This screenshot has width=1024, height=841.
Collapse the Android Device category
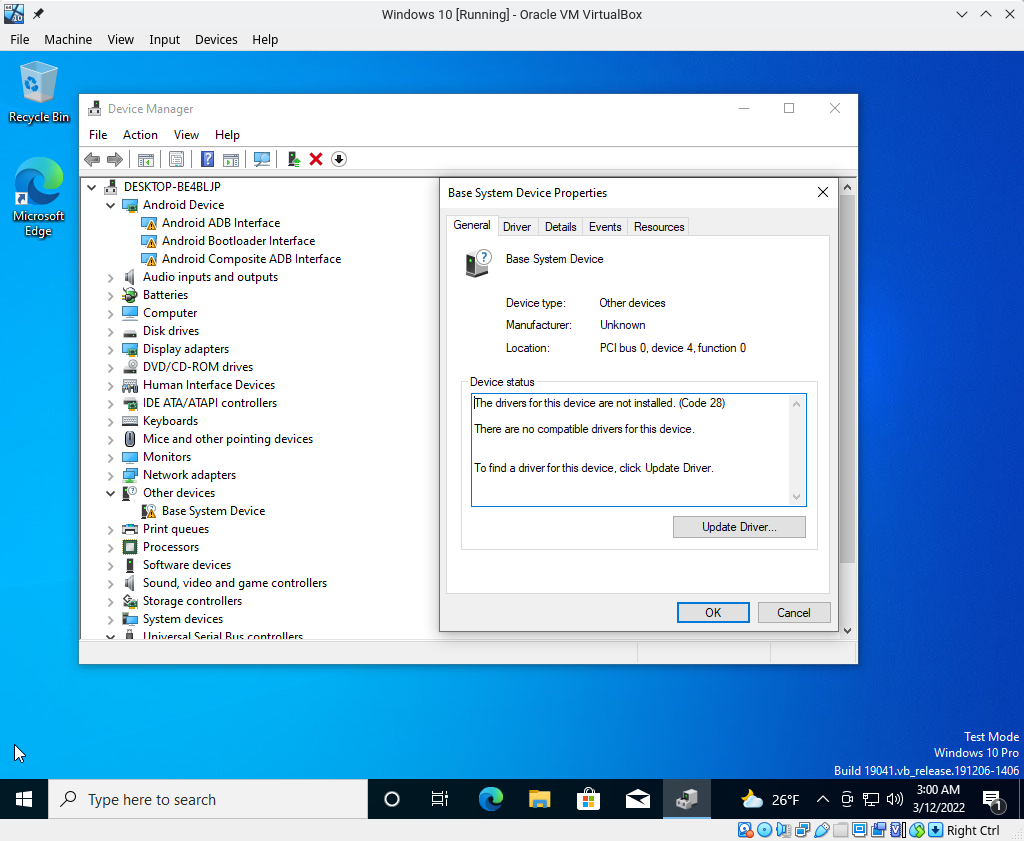point(110,206)
